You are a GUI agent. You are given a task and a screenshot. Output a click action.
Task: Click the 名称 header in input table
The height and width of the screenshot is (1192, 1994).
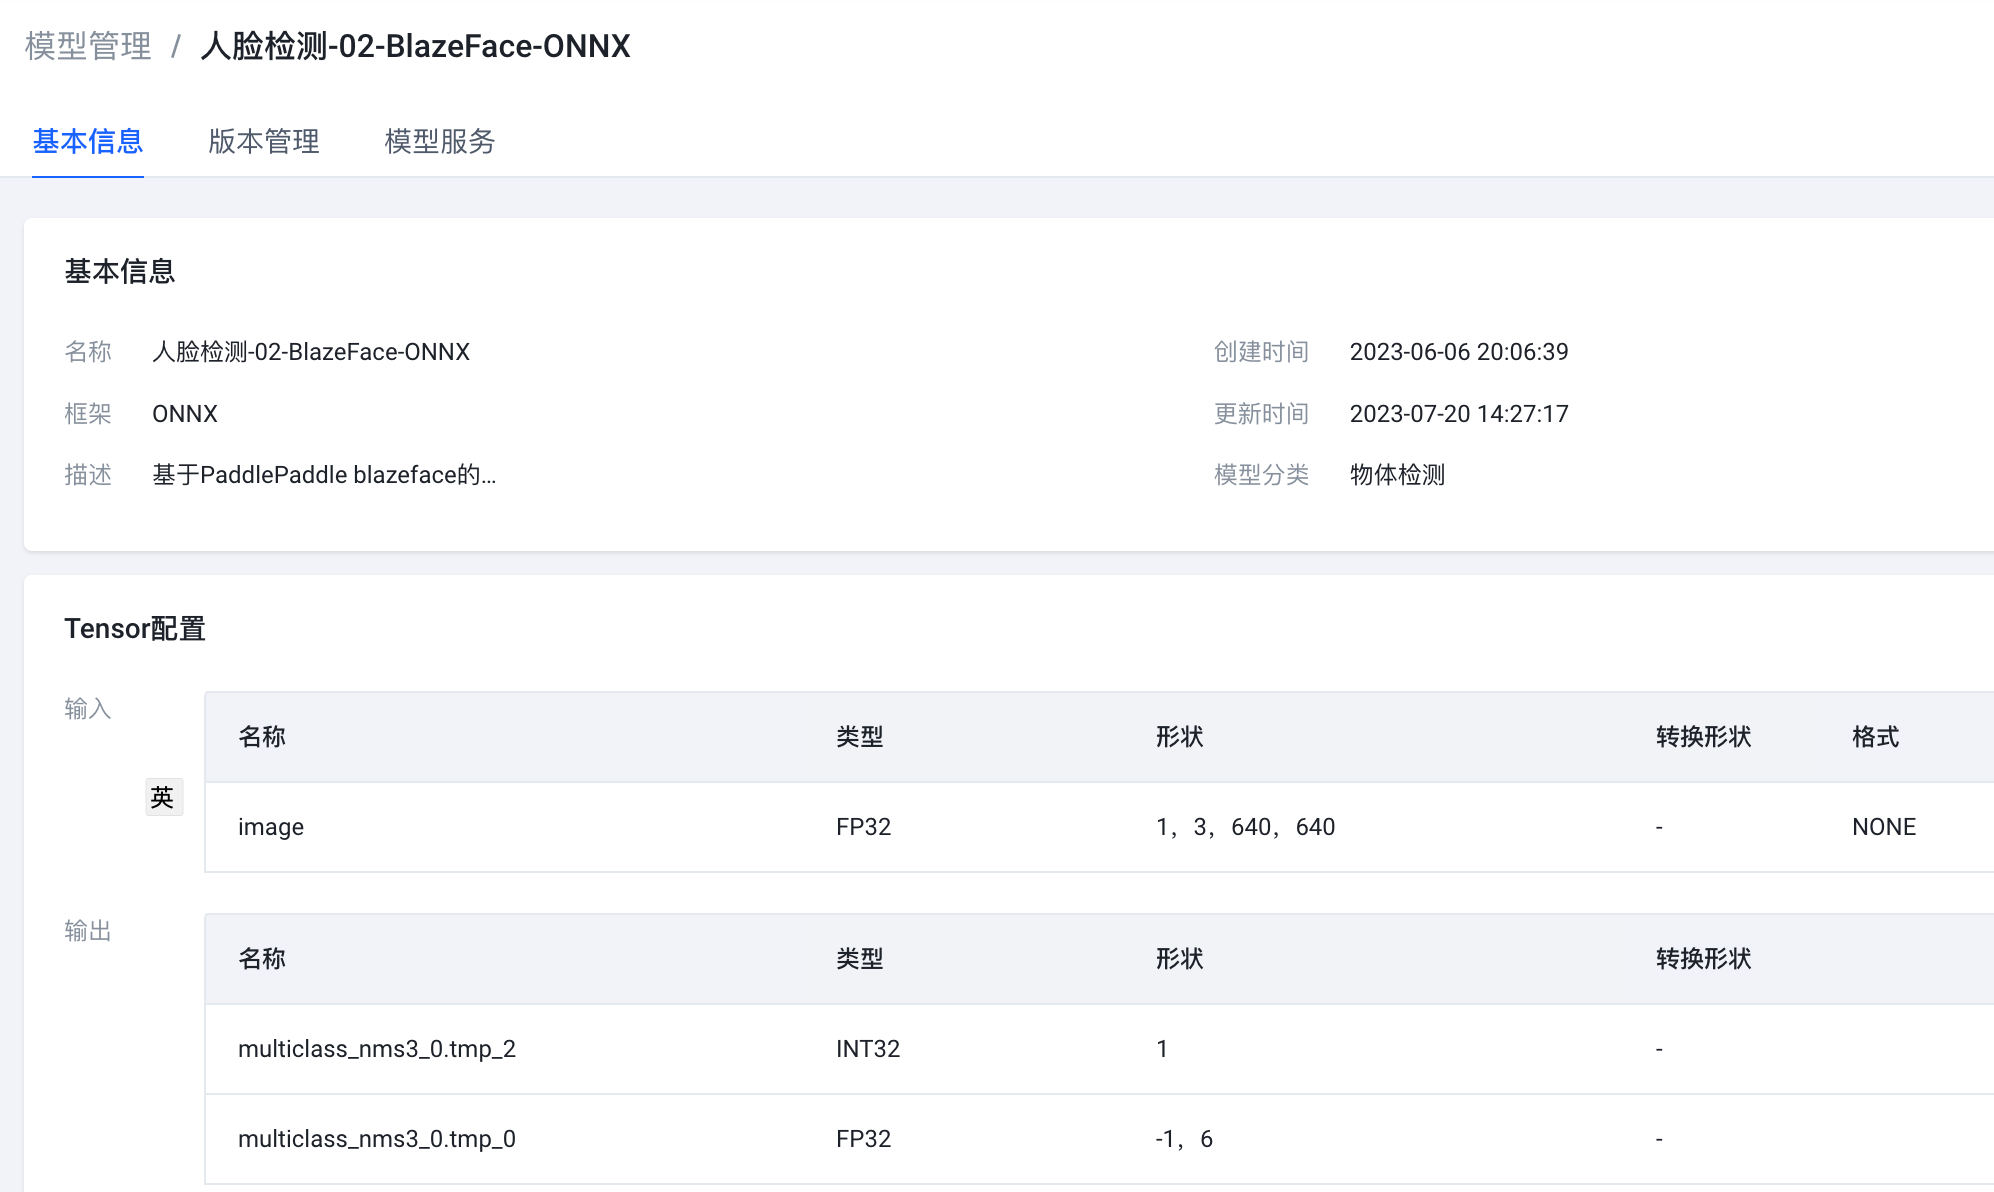tap(262, 737)
